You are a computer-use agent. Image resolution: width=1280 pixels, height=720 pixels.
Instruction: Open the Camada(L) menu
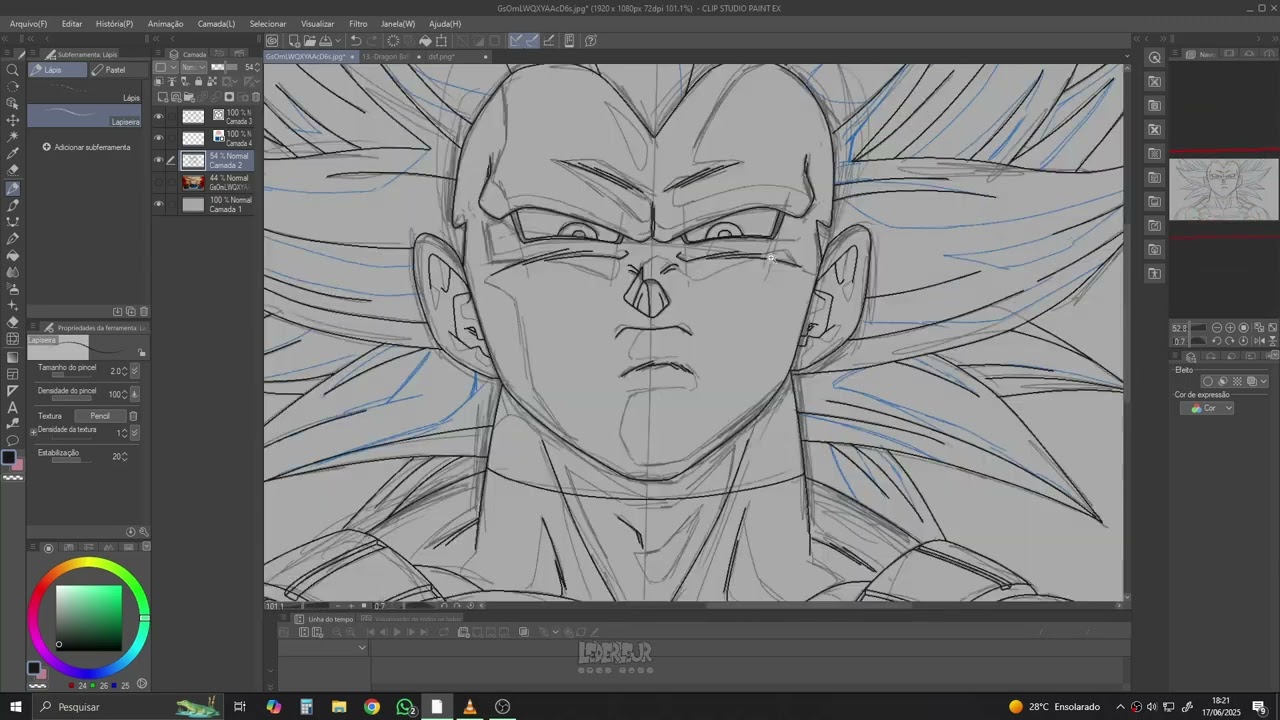(216, 23)
